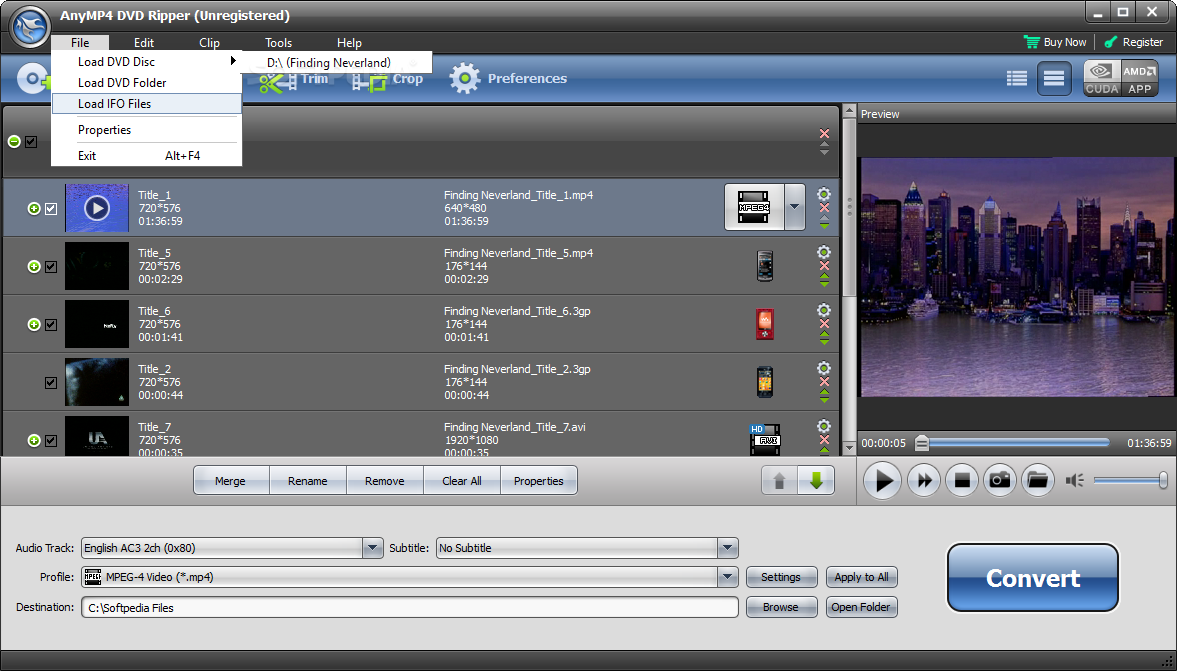Move selected title up arrow
Screen dimensions: 1177x671
(779, 481)
